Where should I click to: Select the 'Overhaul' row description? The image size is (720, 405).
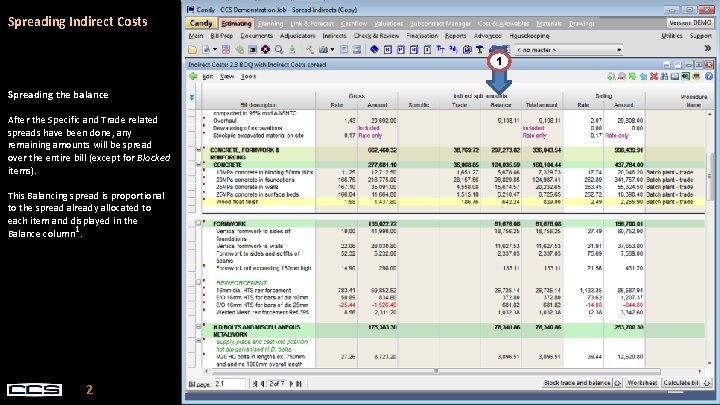(225, 121)
